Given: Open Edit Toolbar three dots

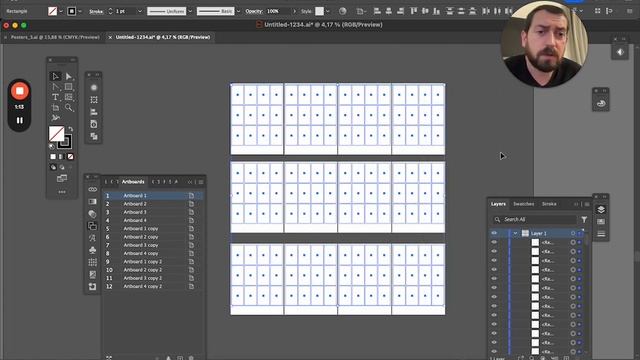Looking at the screenshot, I should click(62, 192).
